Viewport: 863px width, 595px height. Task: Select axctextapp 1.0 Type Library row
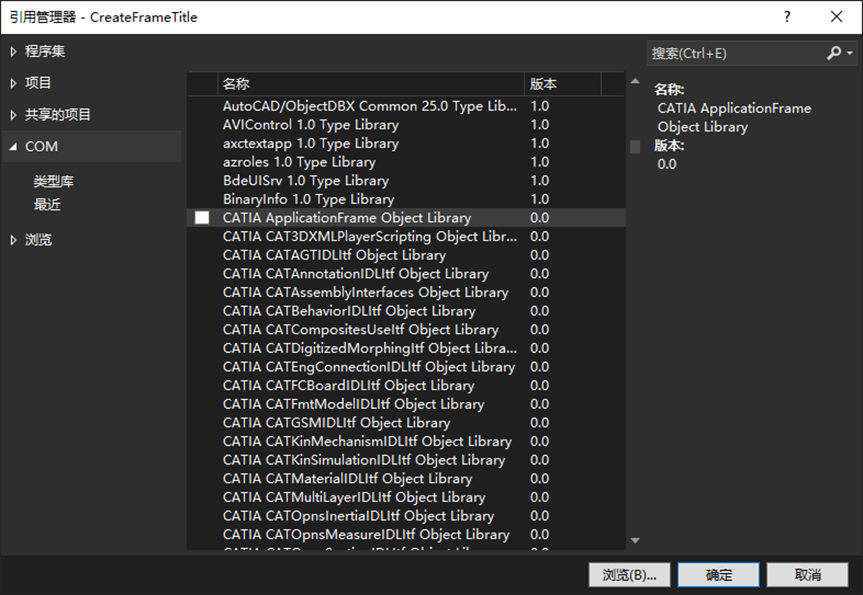click(x=406, y=144)
